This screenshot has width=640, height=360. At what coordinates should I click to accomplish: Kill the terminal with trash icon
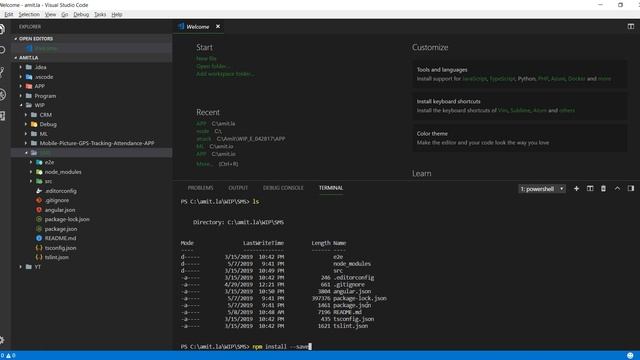point(603,189)
